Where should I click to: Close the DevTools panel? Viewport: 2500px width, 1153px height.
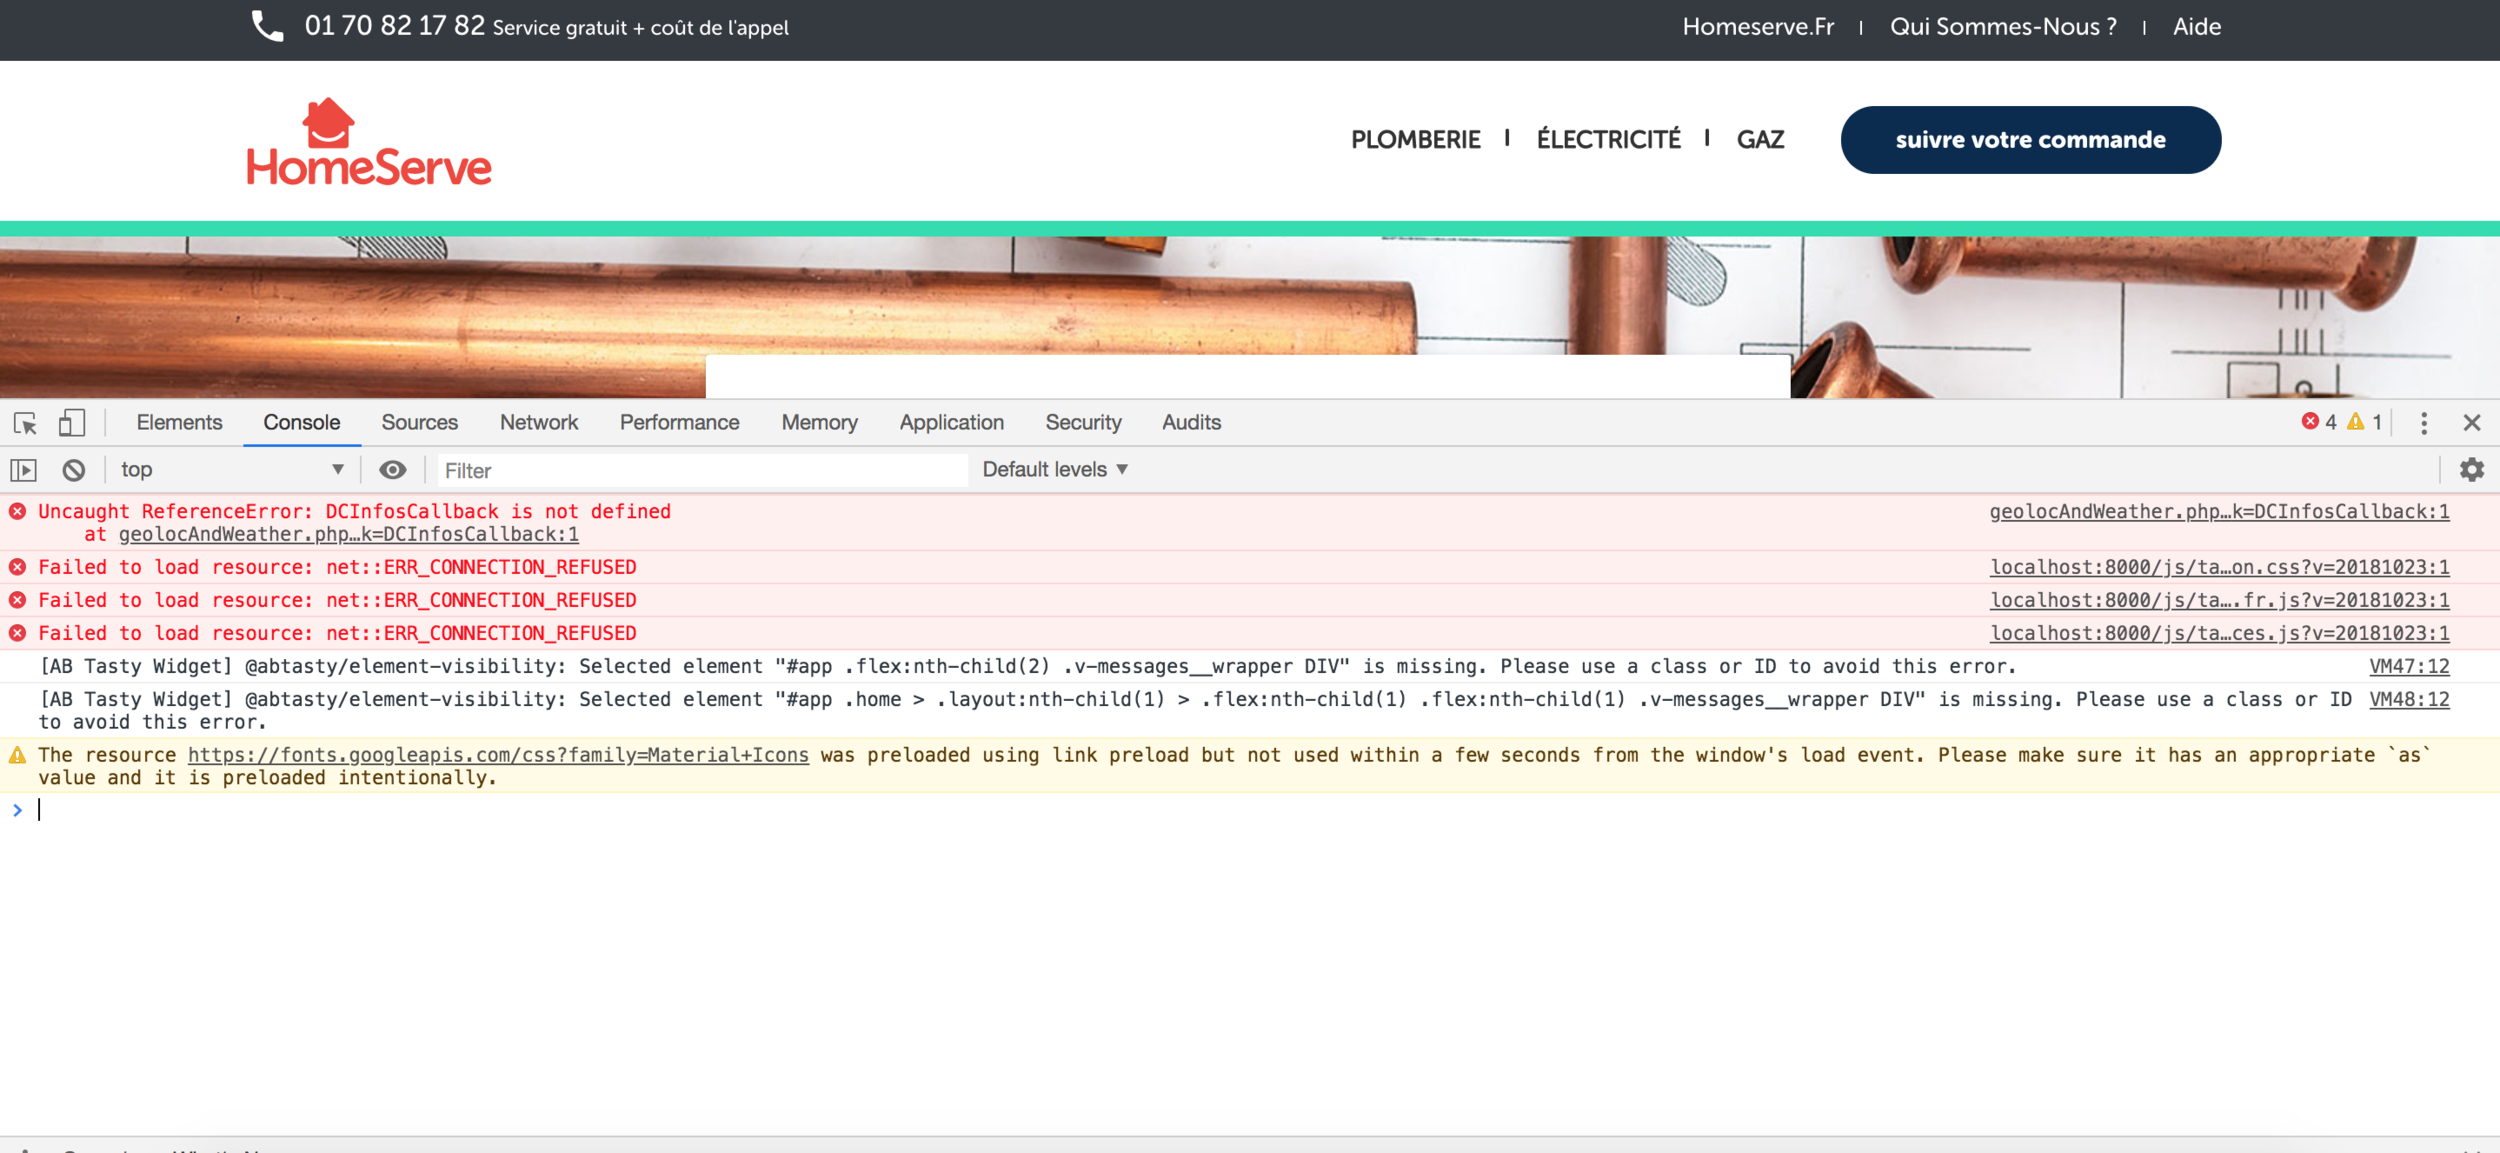coord(2472,423)
